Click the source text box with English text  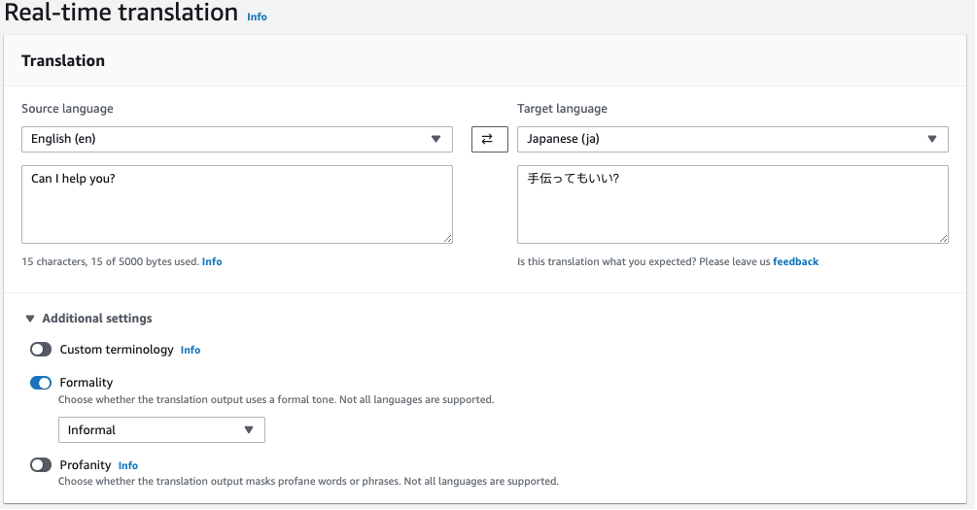tap(236, 204)
